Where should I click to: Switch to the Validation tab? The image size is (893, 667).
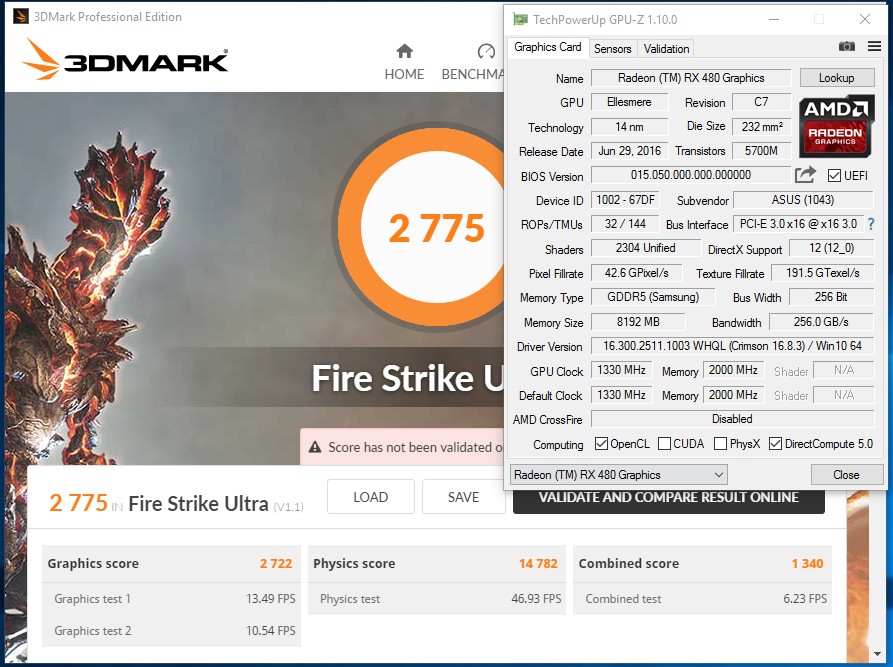[x=666, y=49]
